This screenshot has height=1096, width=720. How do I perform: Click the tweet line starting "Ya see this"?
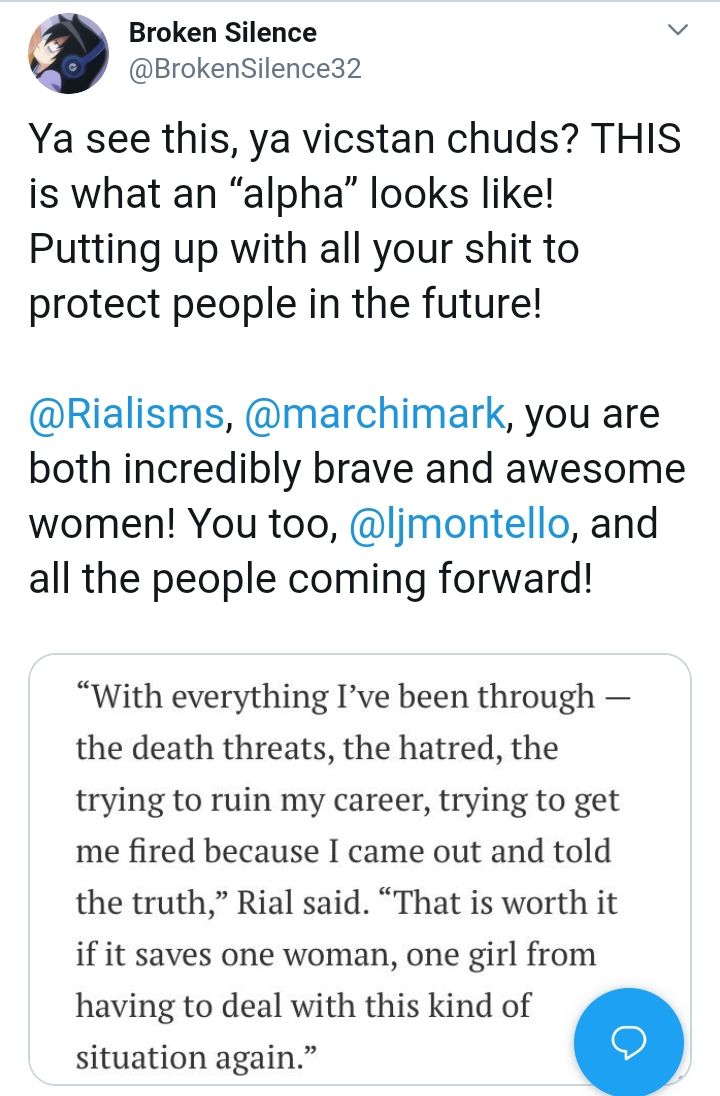(354, 138)
